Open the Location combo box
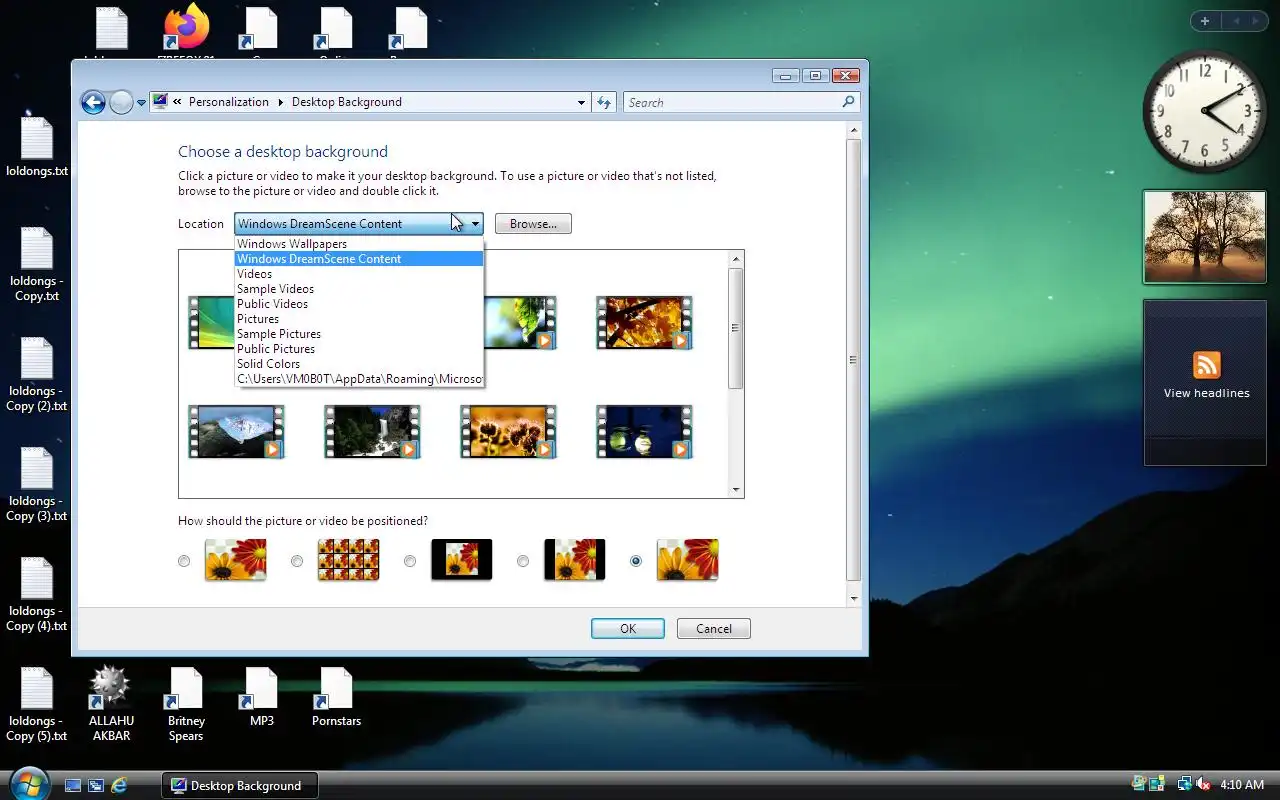 pos(359,224)
